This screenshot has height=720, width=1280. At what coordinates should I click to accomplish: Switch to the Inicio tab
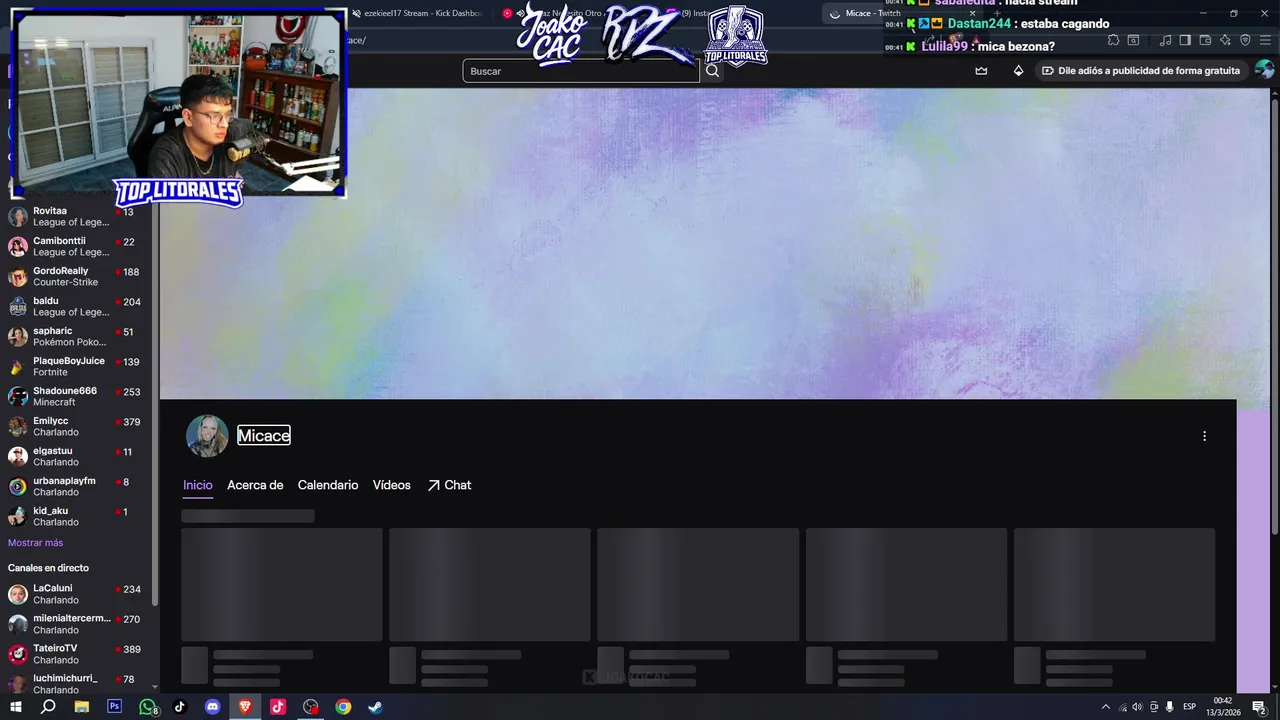[x=198, y=485]
